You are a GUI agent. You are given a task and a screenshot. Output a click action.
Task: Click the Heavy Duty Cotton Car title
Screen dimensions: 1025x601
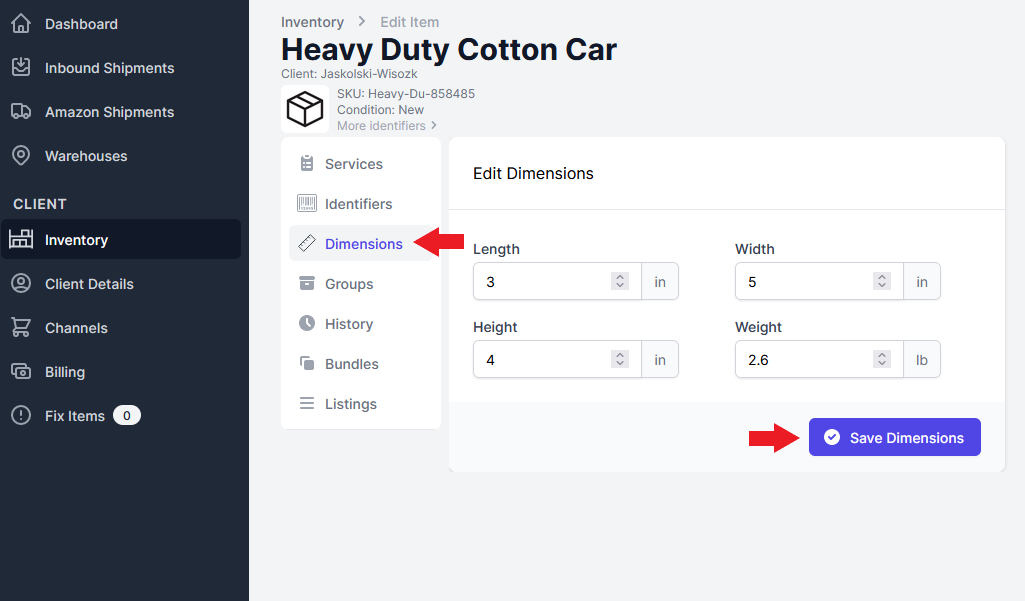pyautogui.click(x=448, y=50)
